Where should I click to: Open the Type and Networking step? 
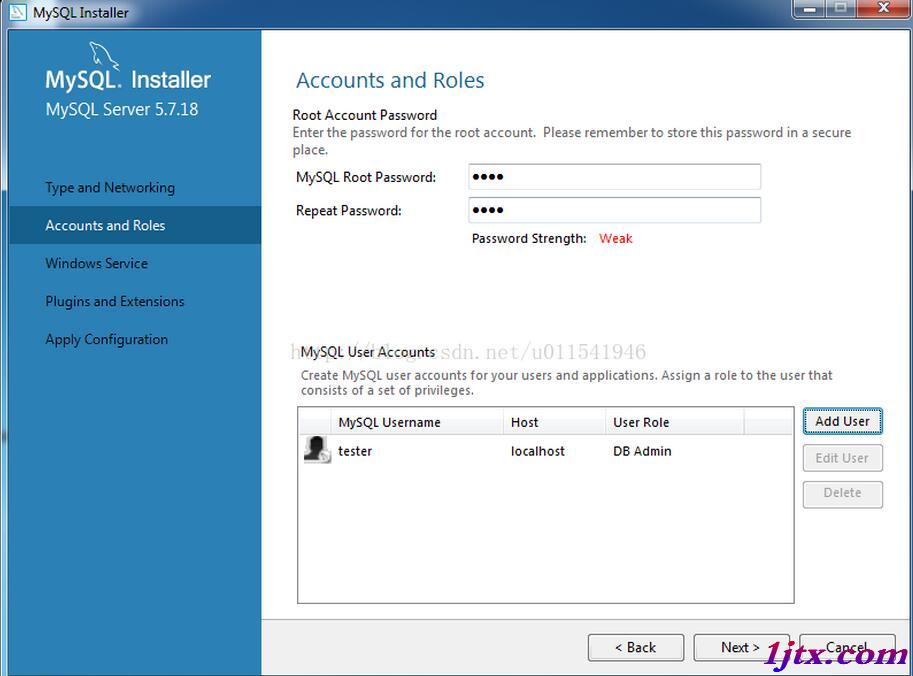click(110, 187)
